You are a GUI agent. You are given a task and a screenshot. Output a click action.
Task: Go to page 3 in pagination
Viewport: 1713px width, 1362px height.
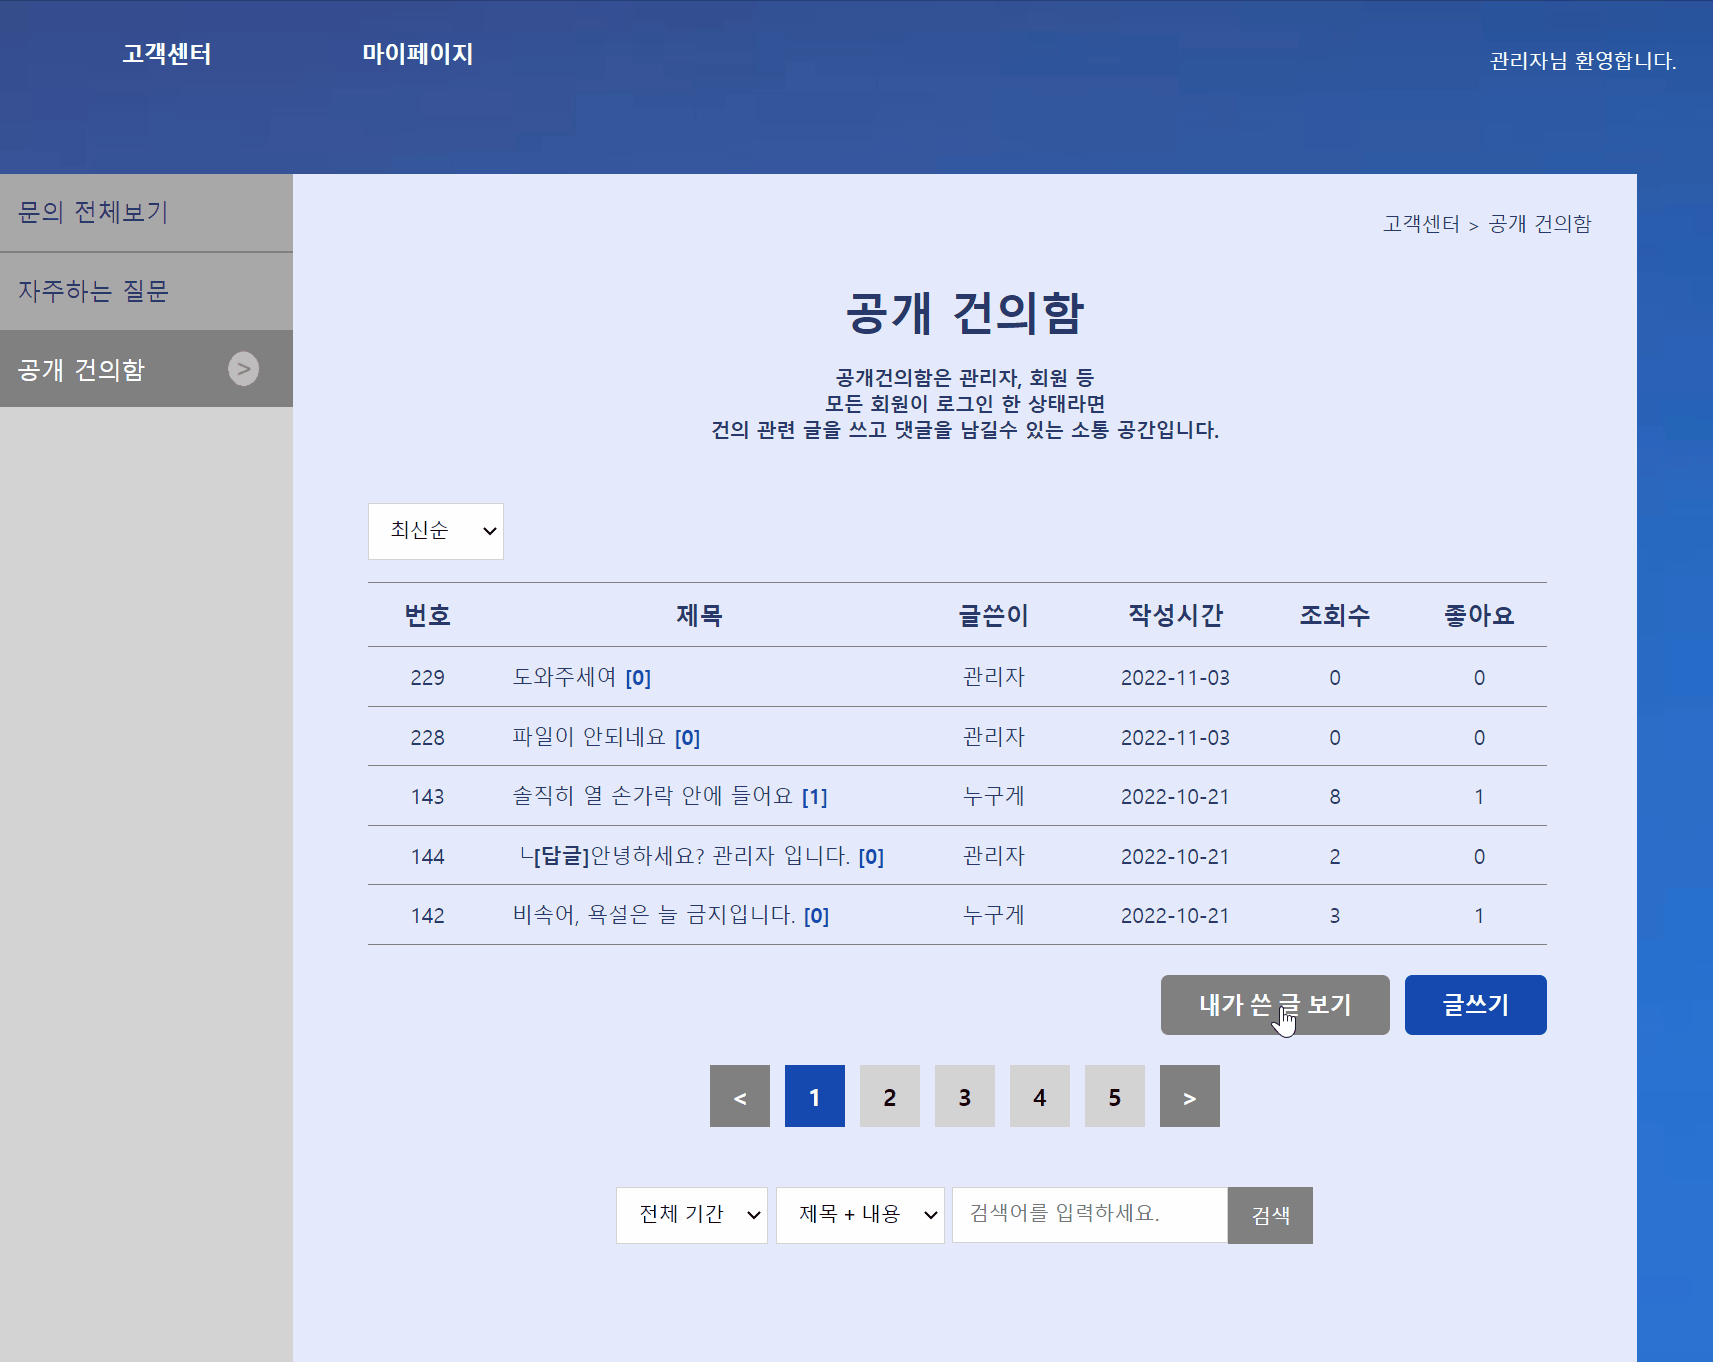pyautogui.click(x=964, y=1096)
